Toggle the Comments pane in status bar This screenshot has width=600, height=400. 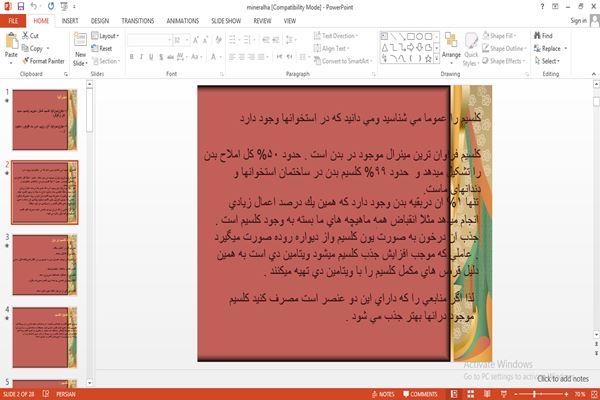(420, 394)
